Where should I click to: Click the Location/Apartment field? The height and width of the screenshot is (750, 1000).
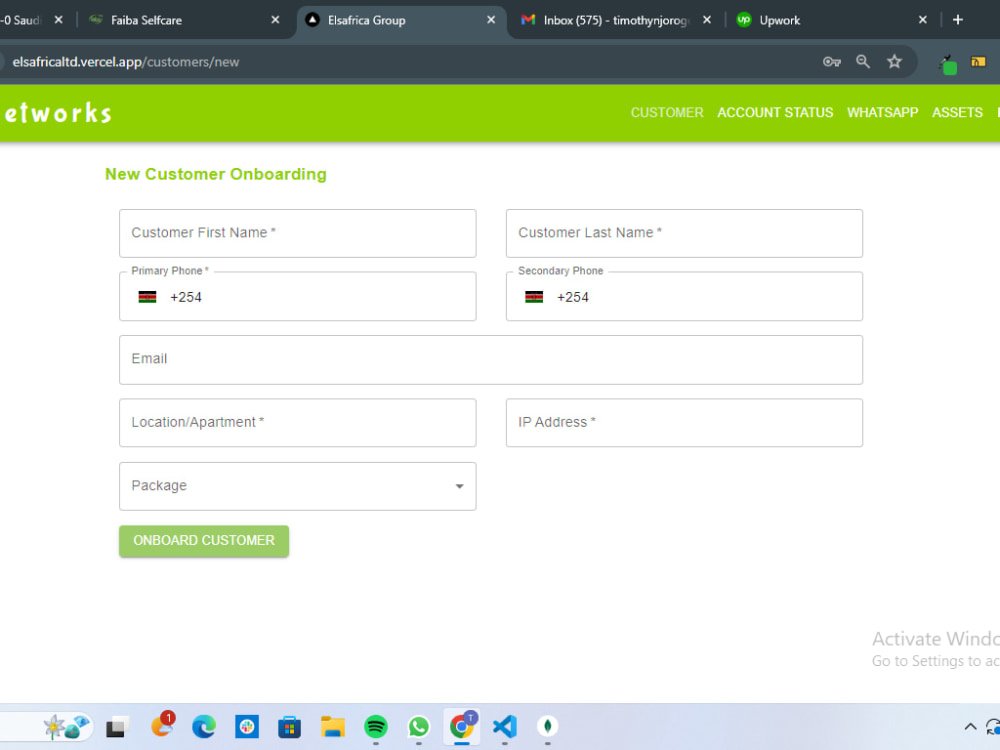(x=297, y=423)
